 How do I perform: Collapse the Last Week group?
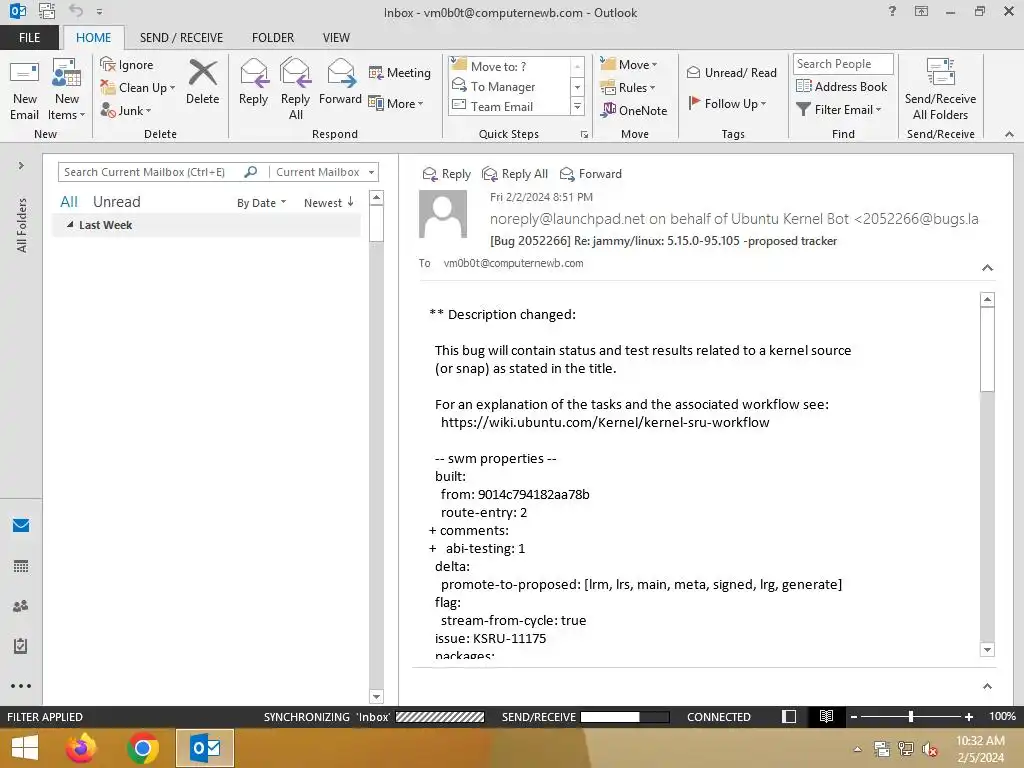click(x=70, y=225)
